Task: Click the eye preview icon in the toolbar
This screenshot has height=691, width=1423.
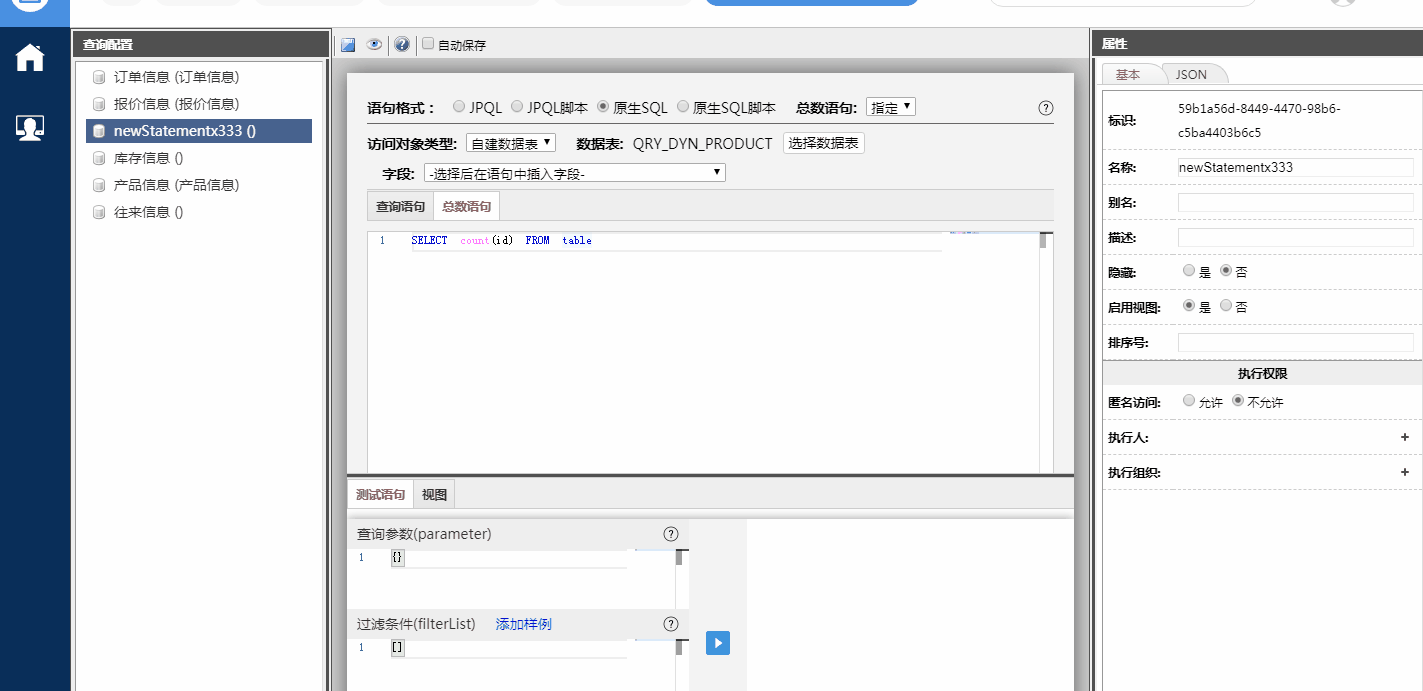Action: (374, 45)
